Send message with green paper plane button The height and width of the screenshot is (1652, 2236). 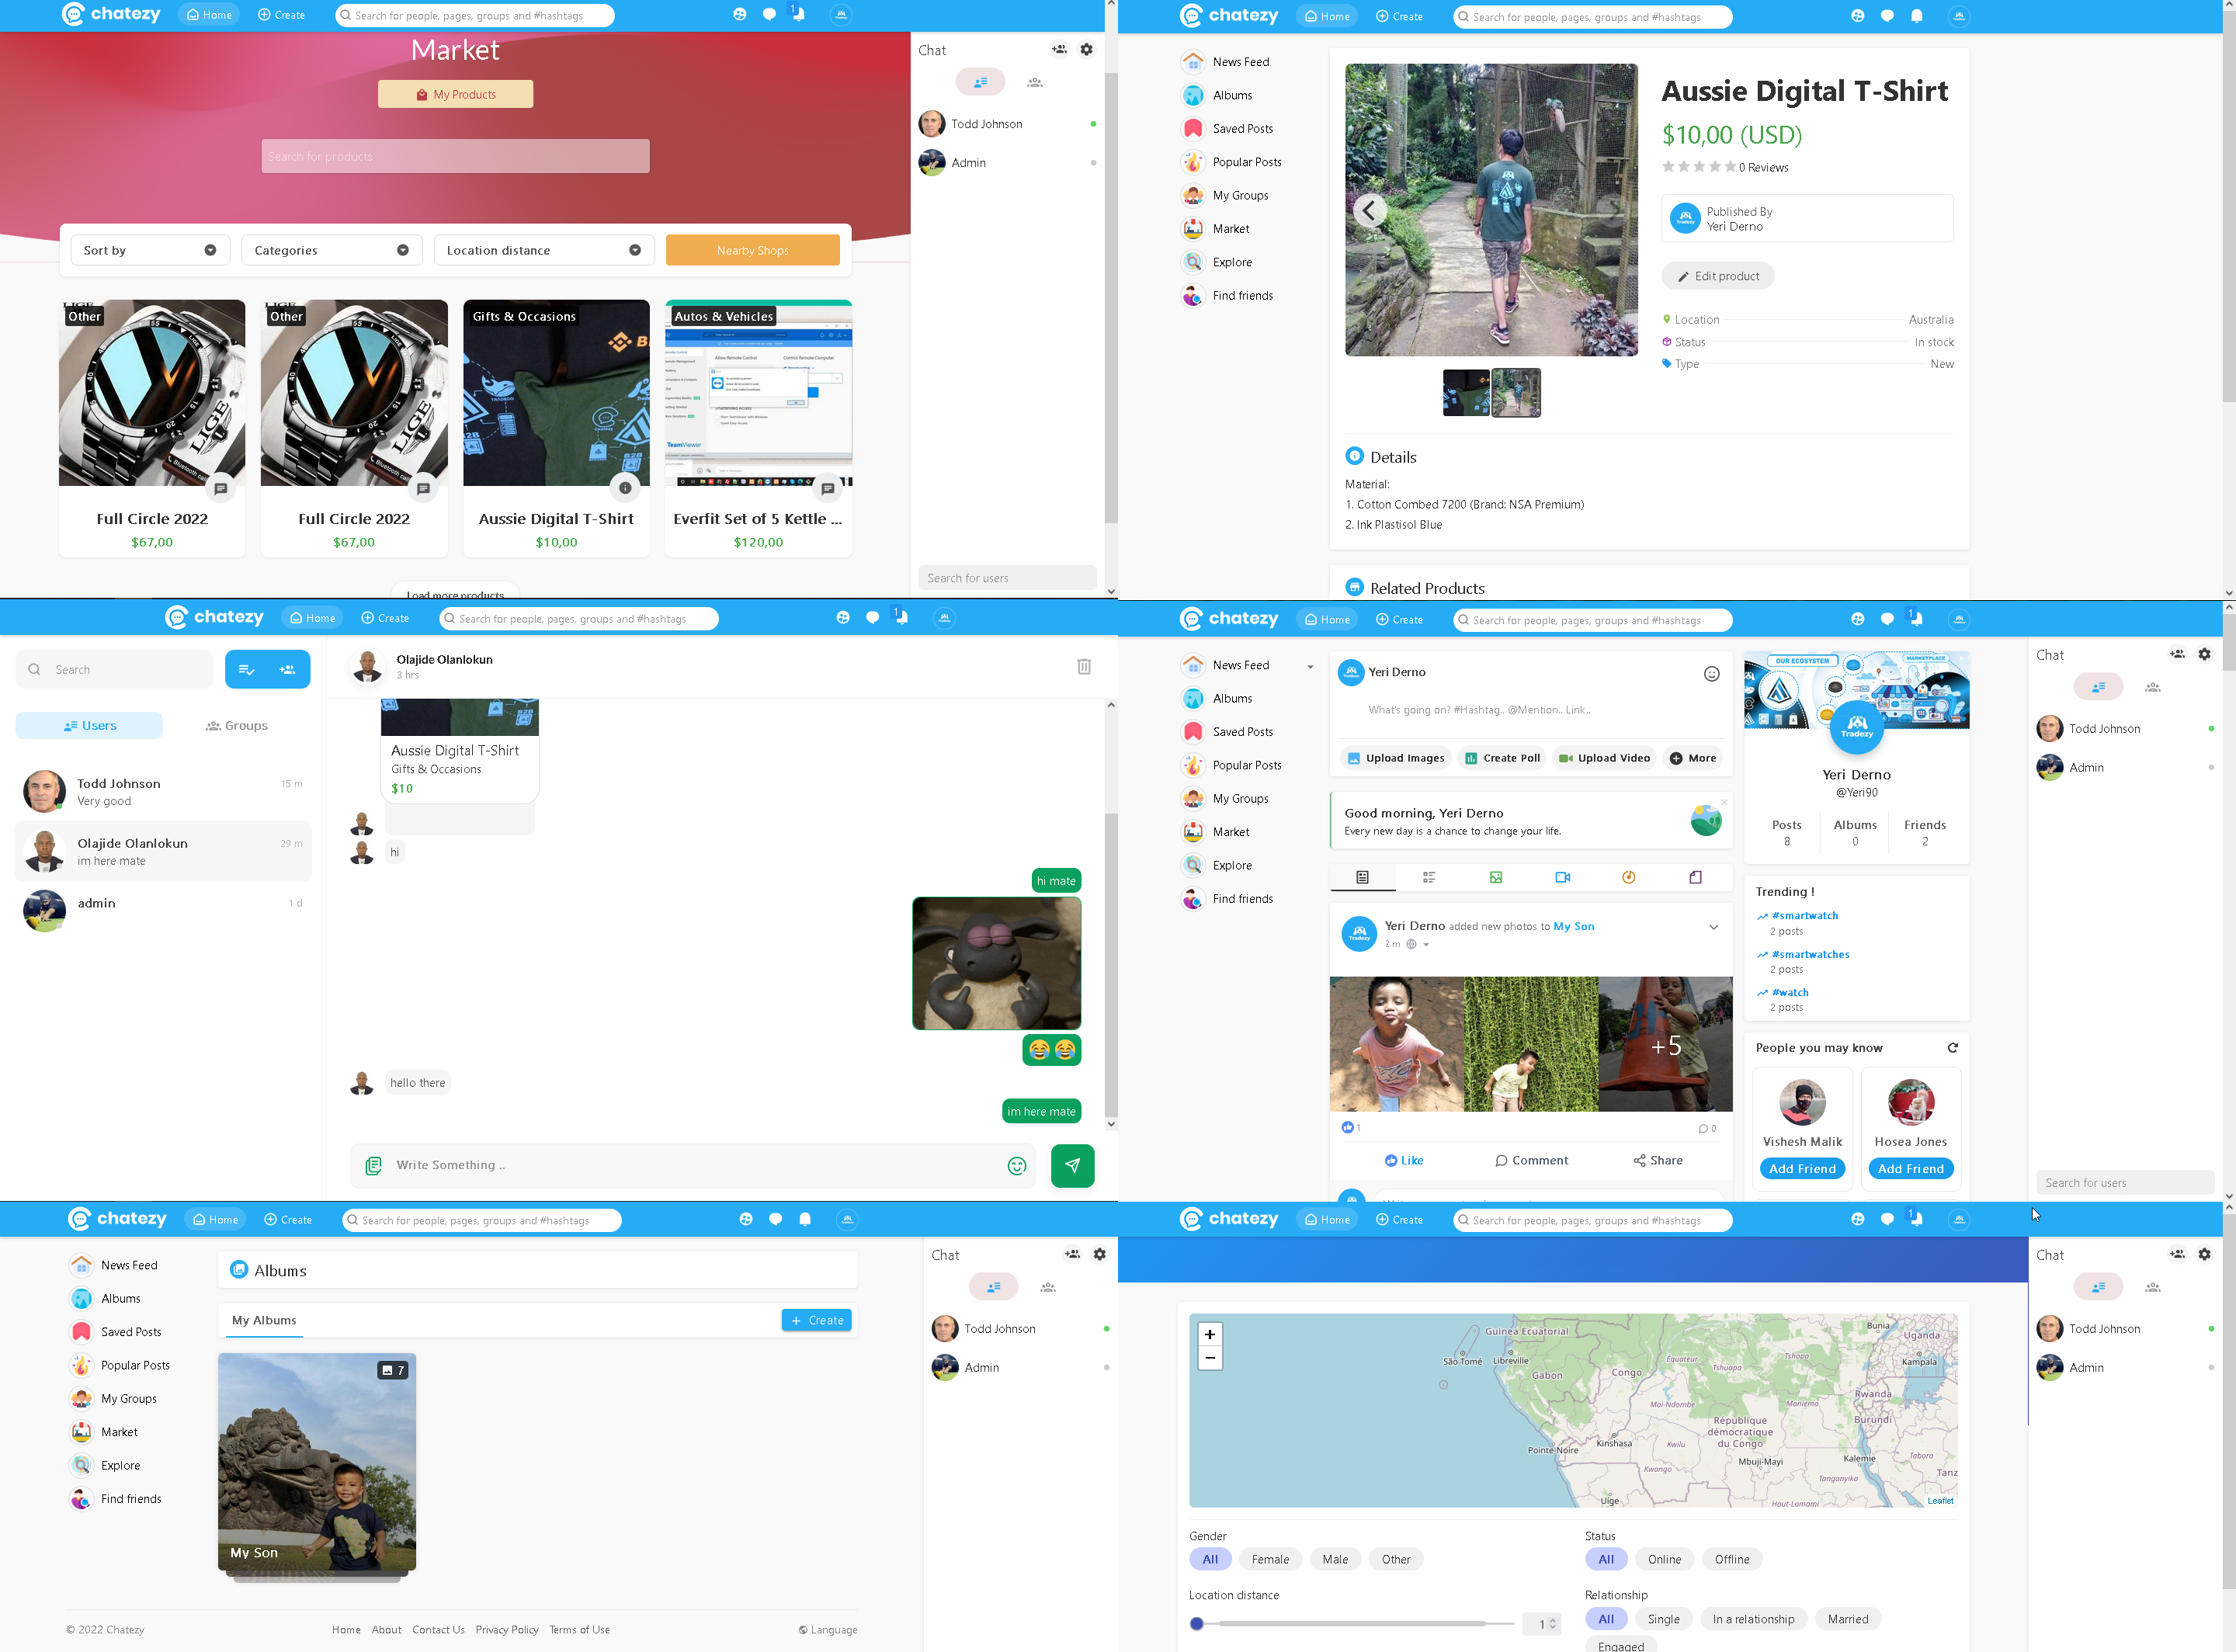(1072, 1165)
